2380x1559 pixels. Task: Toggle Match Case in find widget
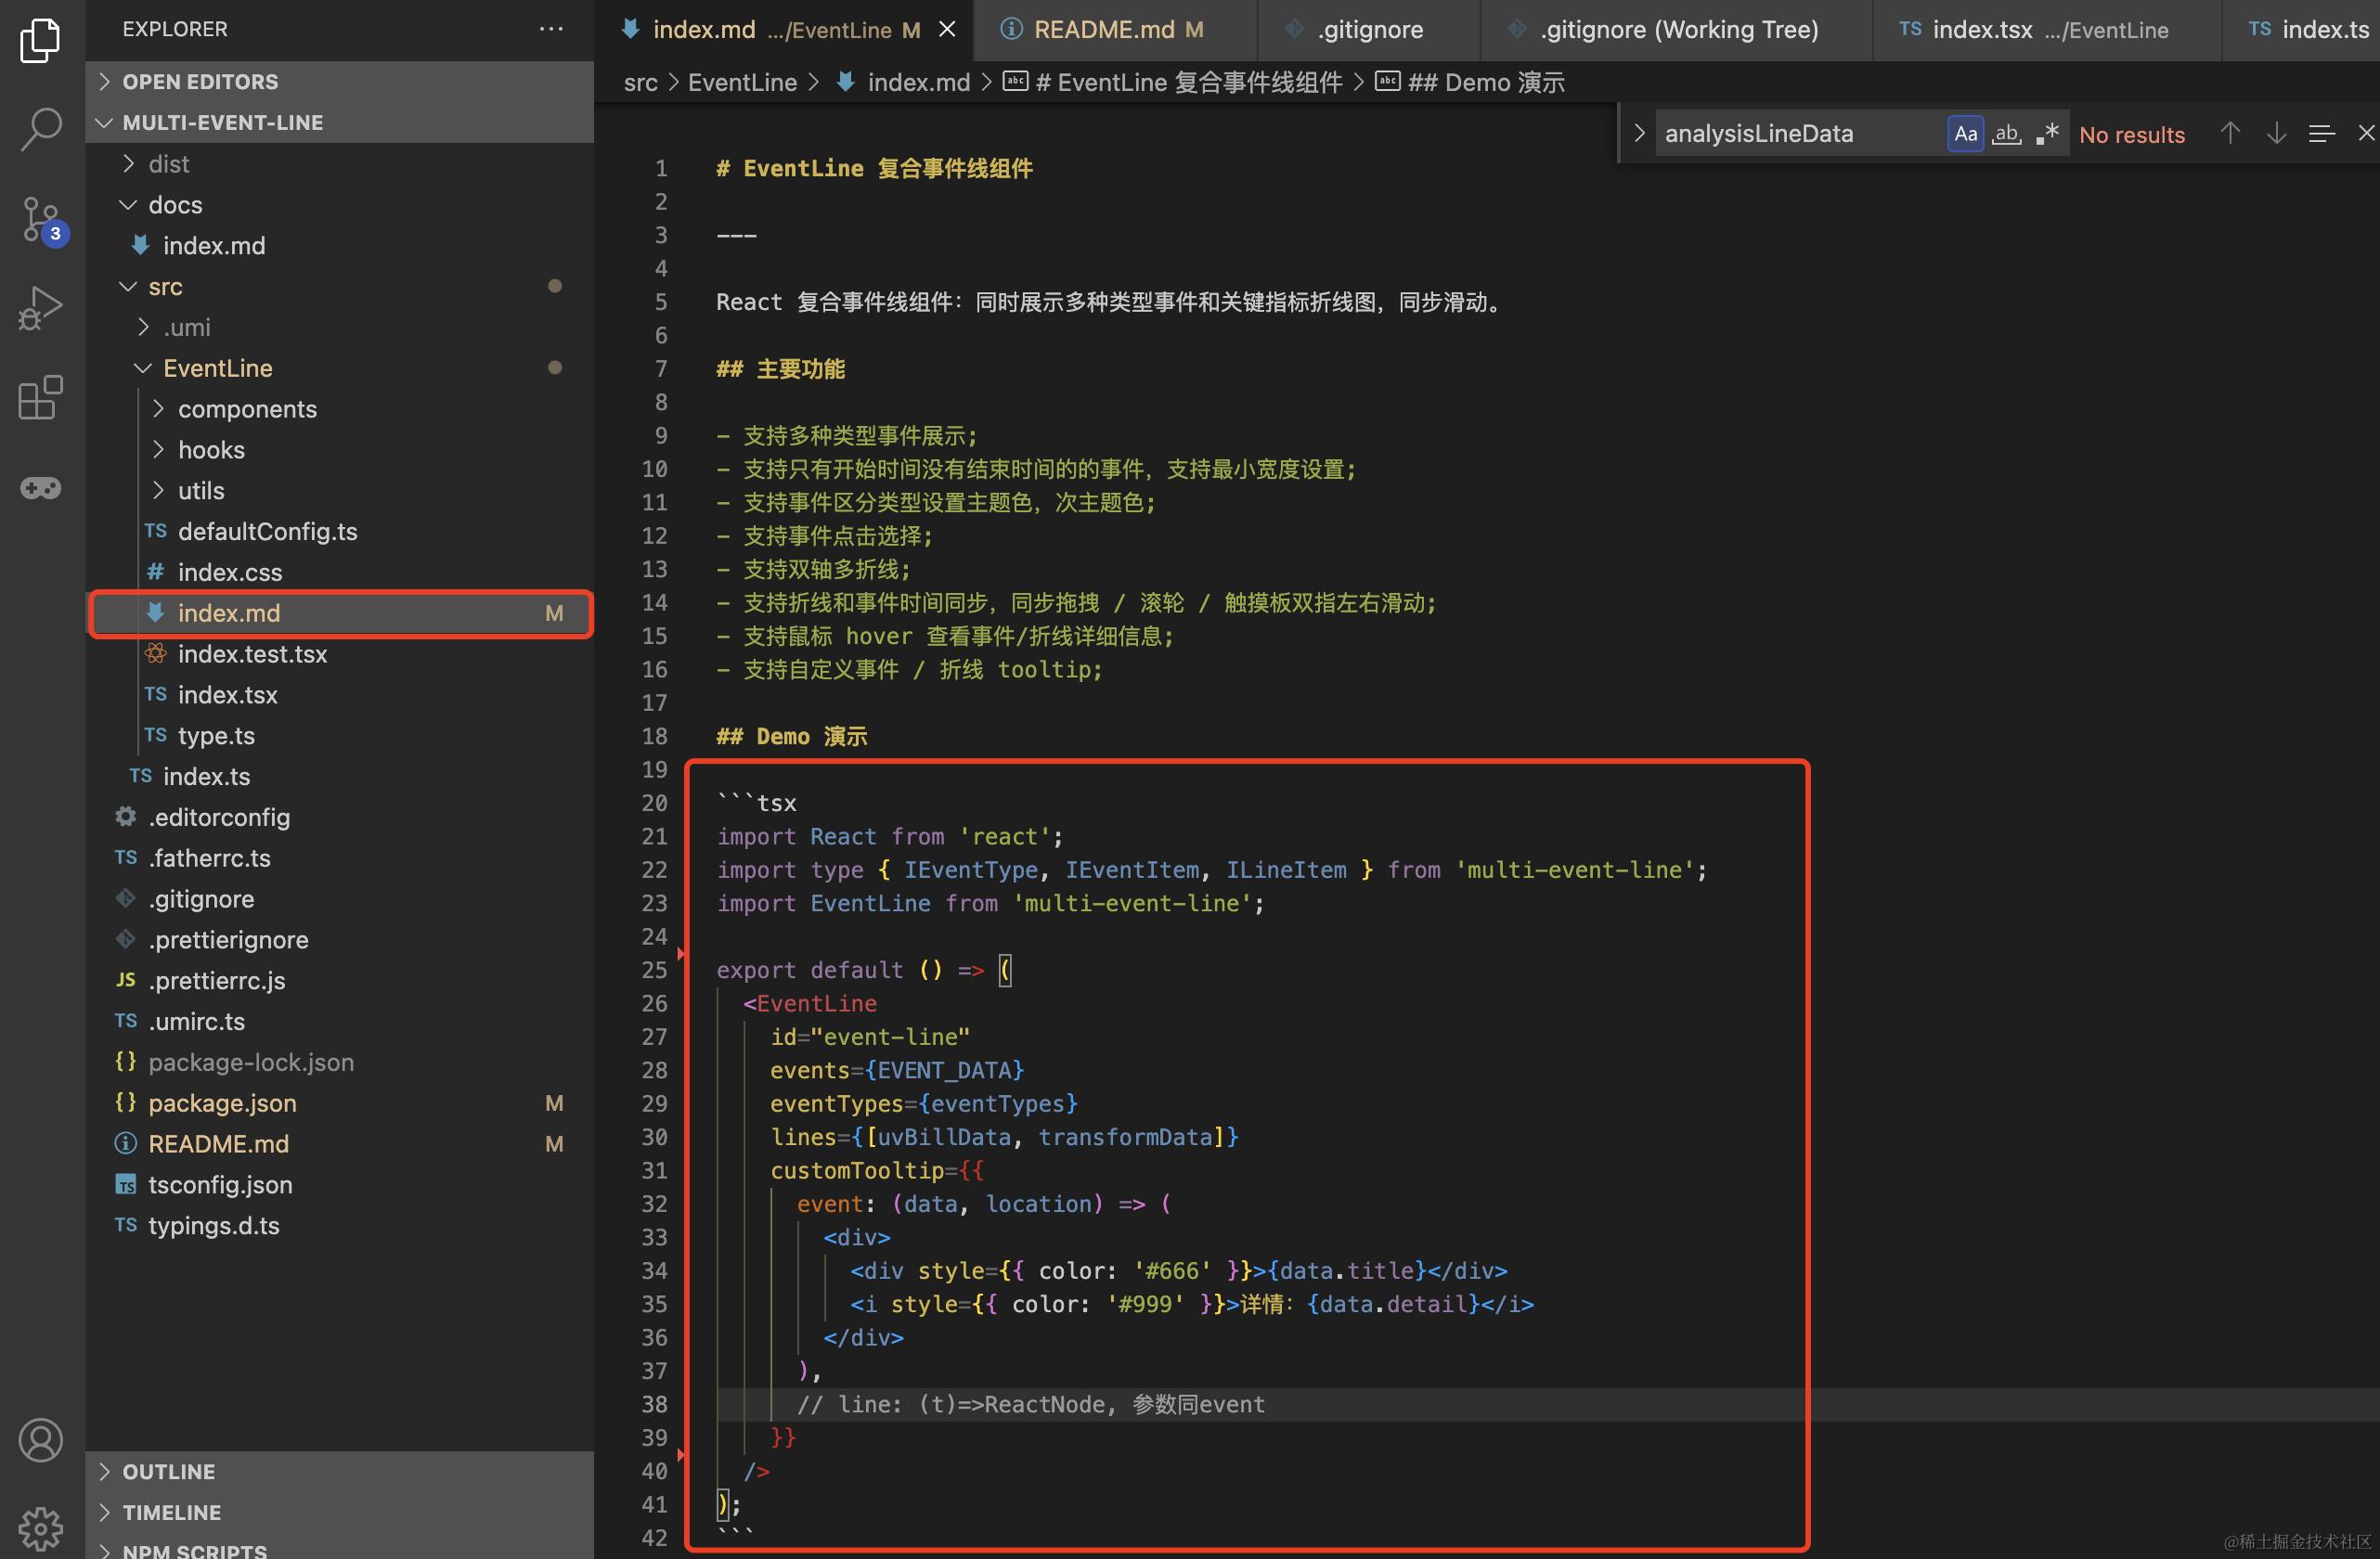[x=1965, y=133]
